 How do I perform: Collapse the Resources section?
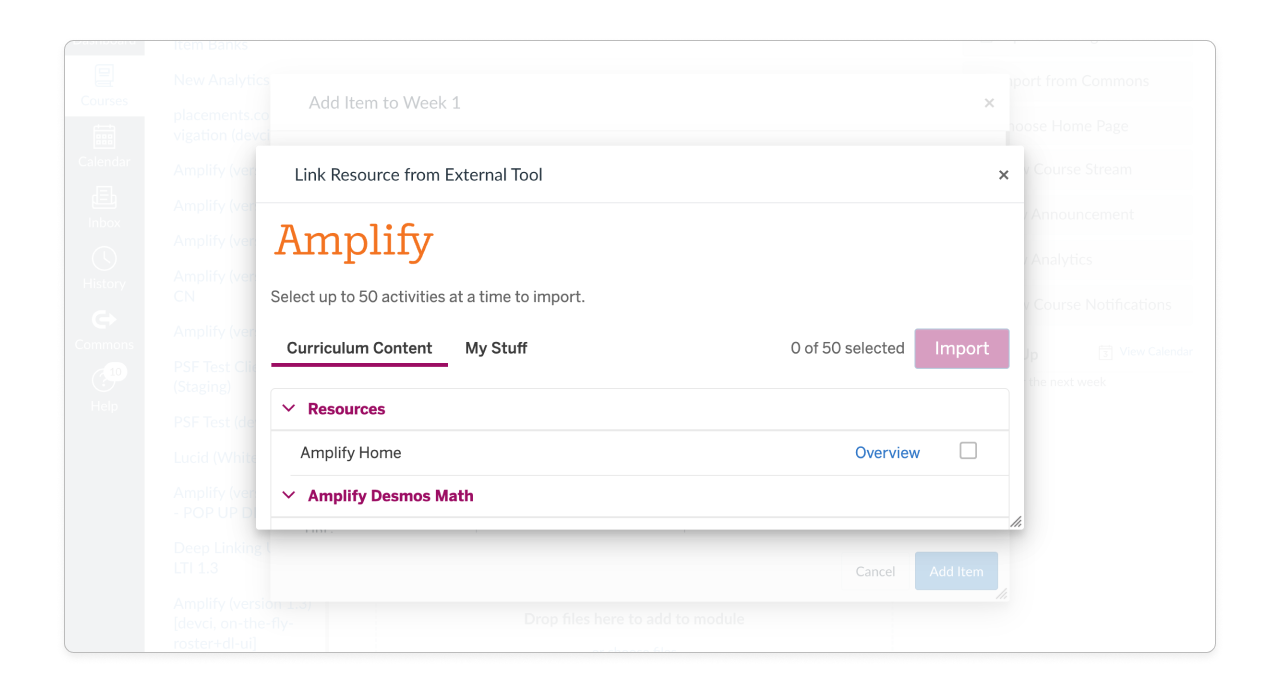[289, 408]
